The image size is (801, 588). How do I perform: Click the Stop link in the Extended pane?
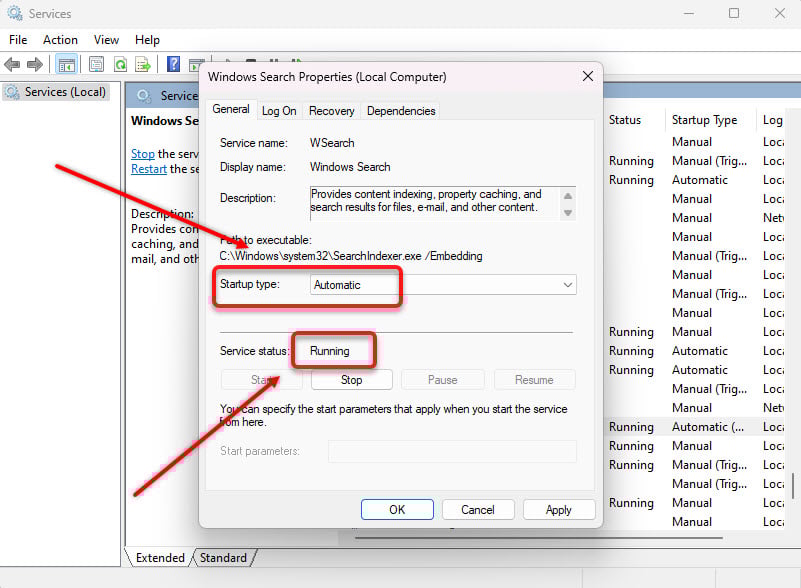(143, 154)
